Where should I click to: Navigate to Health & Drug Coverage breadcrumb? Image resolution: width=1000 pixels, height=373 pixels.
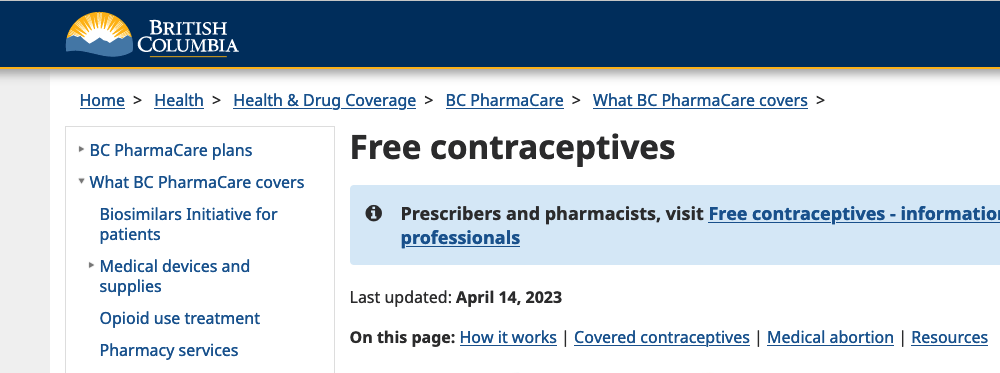coord(325,100)
